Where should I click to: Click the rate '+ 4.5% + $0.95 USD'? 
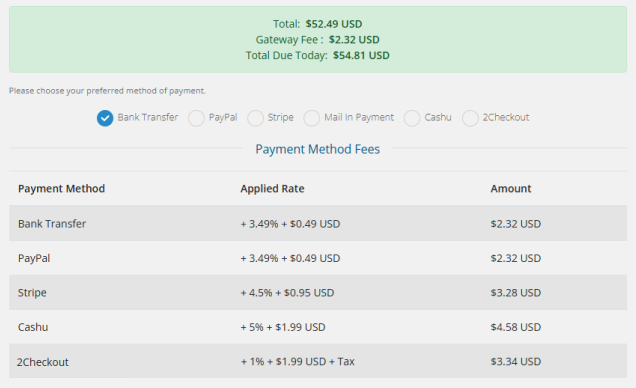coord(288,293)
